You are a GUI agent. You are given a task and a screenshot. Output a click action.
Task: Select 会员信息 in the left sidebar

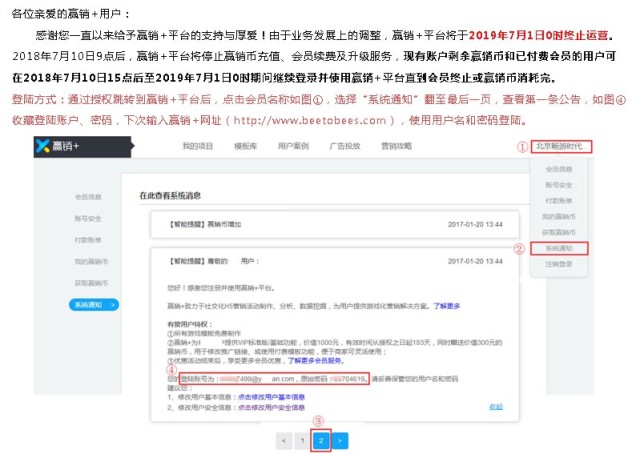click(x=88, y=197)
